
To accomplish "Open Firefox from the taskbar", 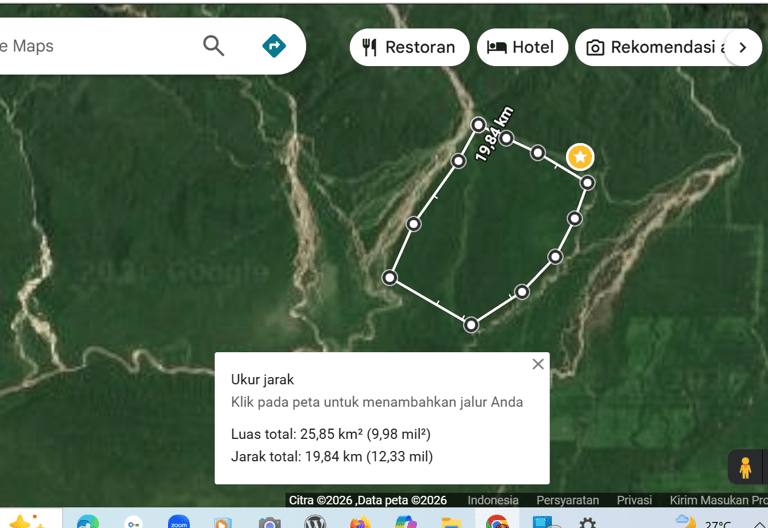I will tap(360, 522).
